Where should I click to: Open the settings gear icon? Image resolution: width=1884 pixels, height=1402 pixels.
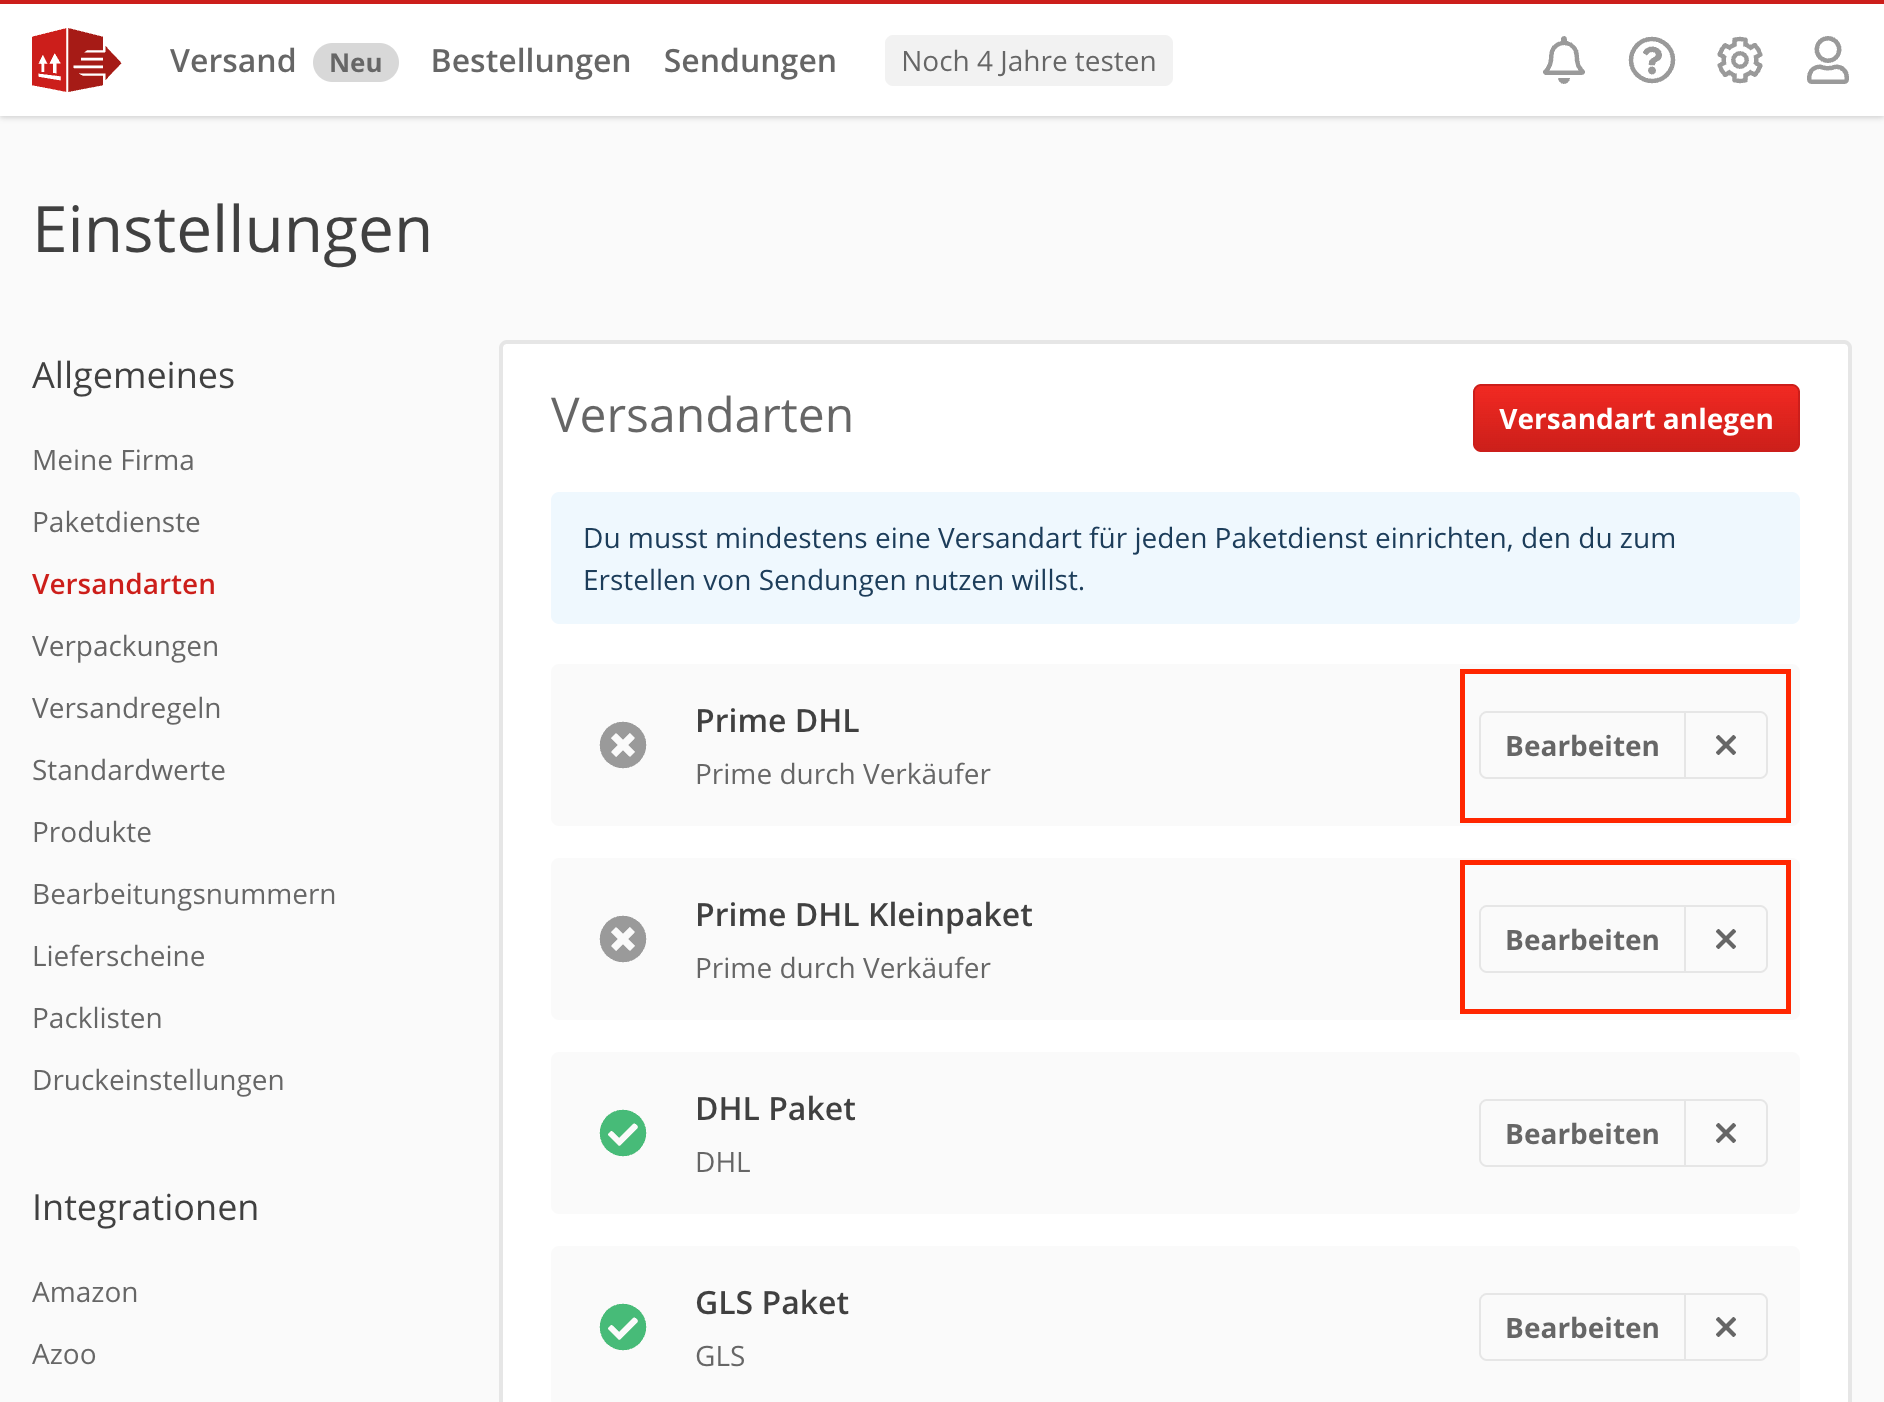click(x=1740, y=60)
